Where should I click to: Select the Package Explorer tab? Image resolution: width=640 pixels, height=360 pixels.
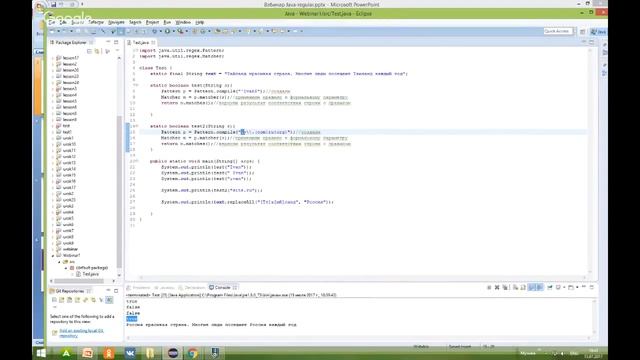tap(71, 42)
